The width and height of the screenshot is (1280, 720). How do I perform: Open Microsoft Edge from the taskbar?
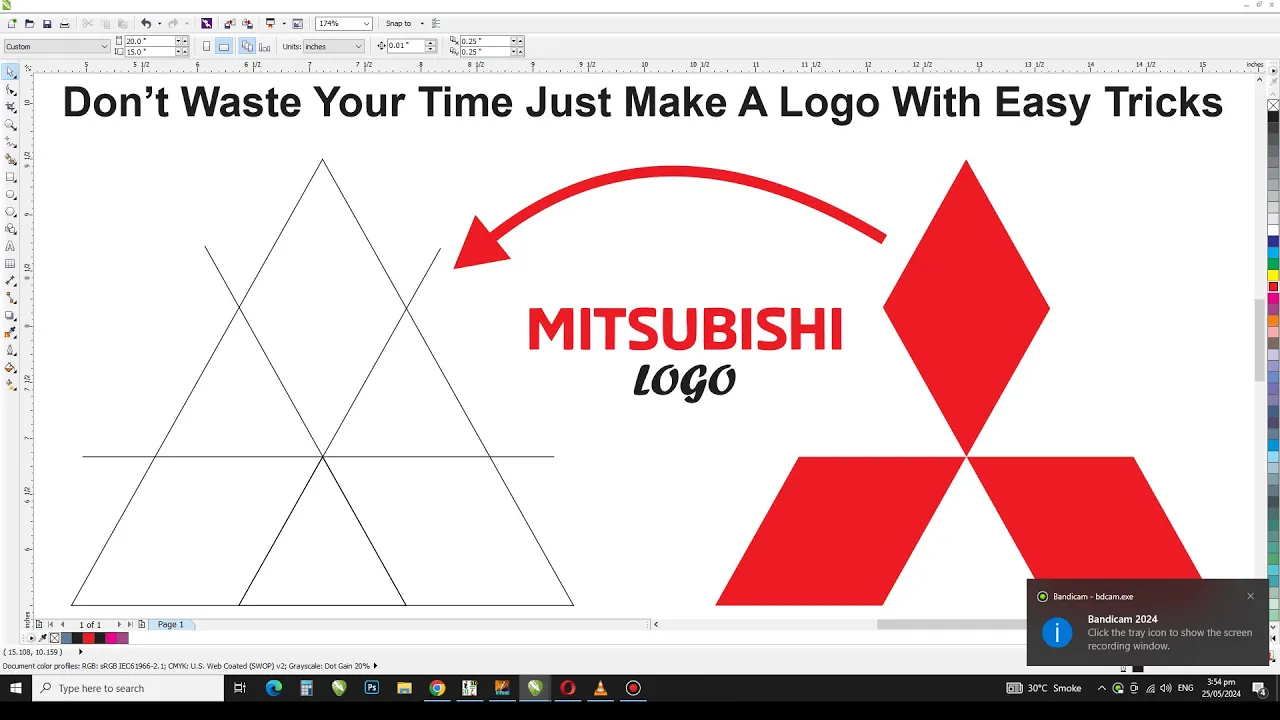coord(274,688)
